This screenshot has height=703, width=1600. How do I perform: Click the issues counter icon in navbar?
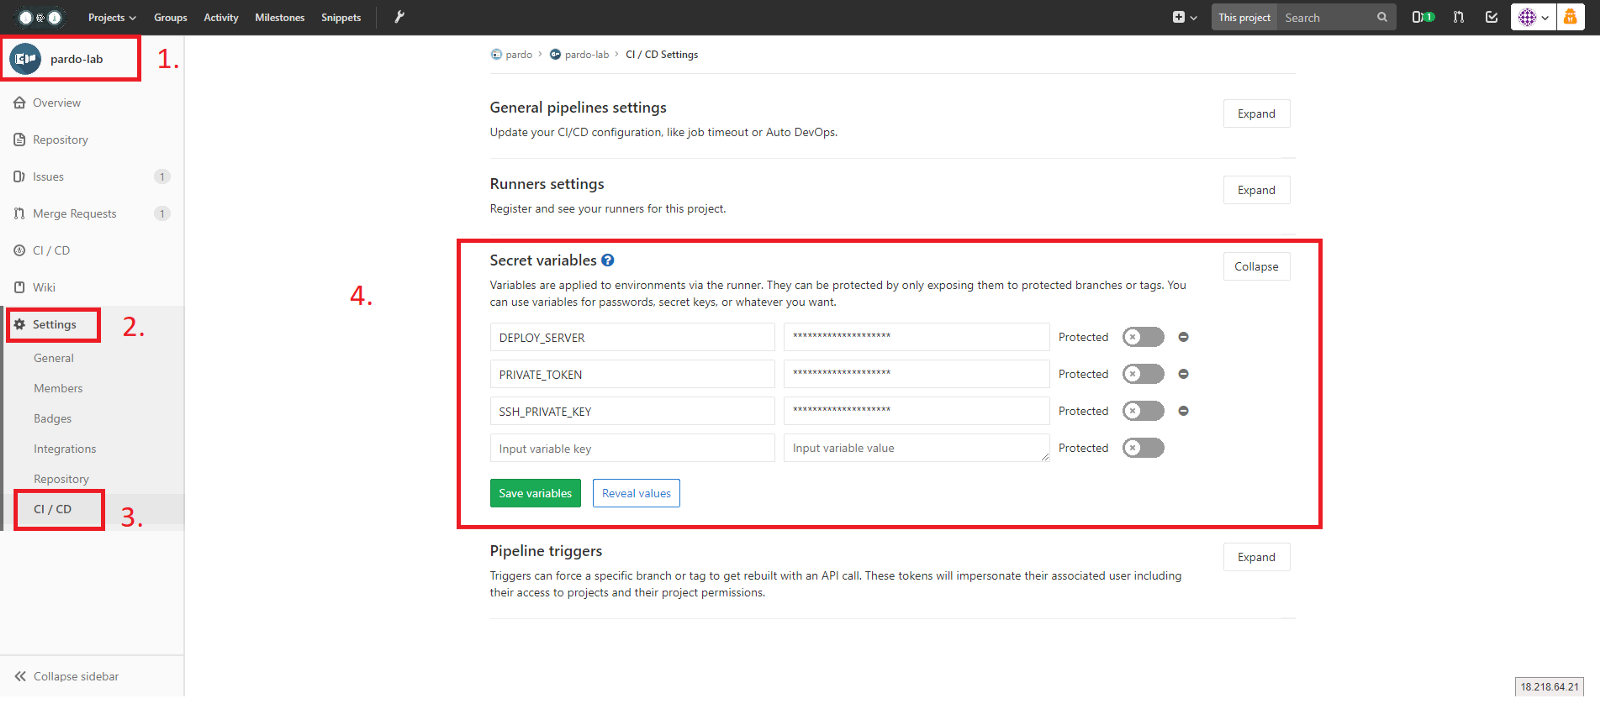(x=1422, y=17)
